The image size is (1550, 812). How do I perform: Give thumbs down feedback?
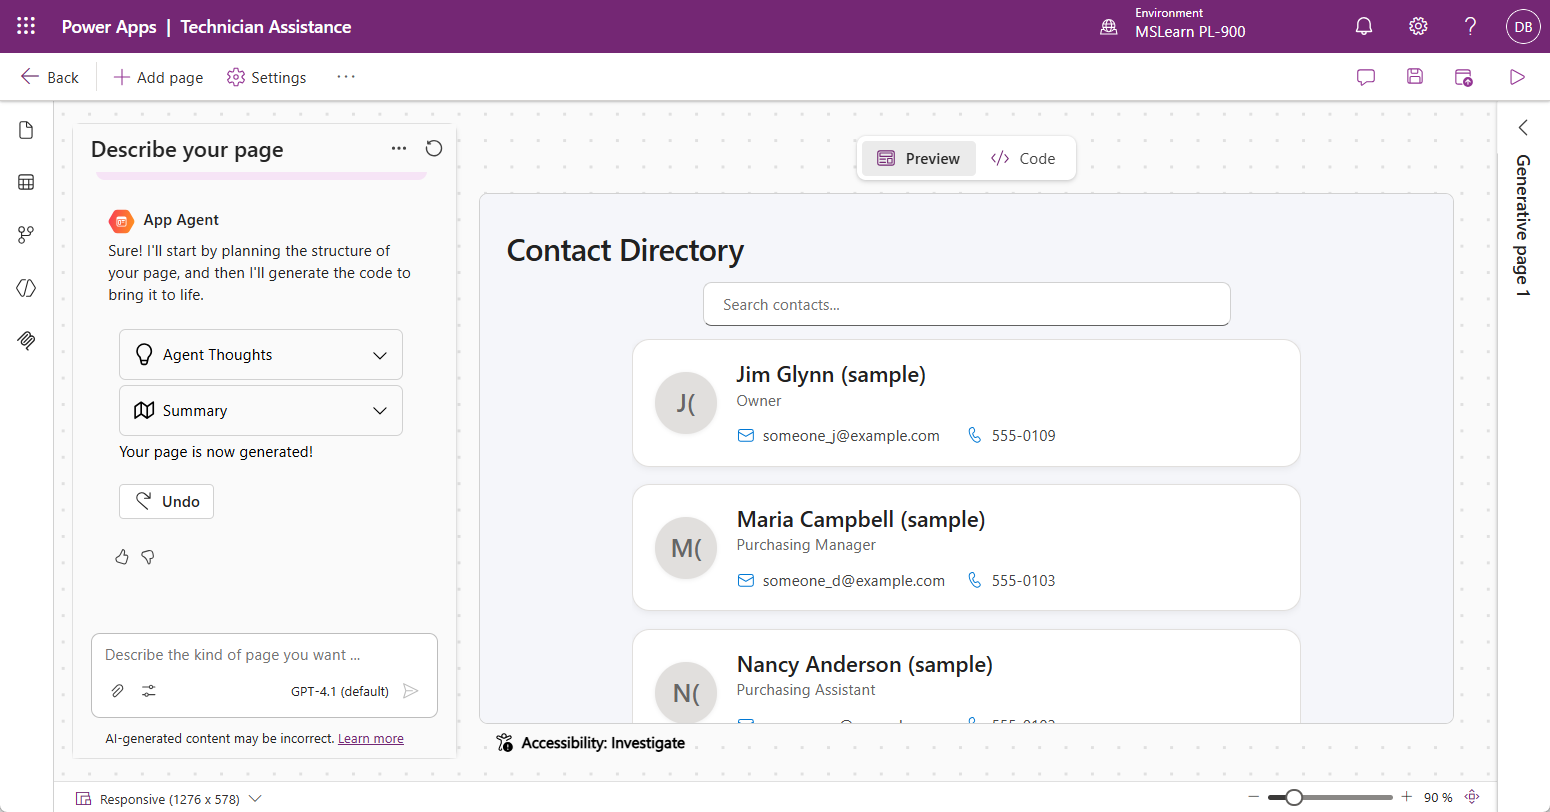148,557
